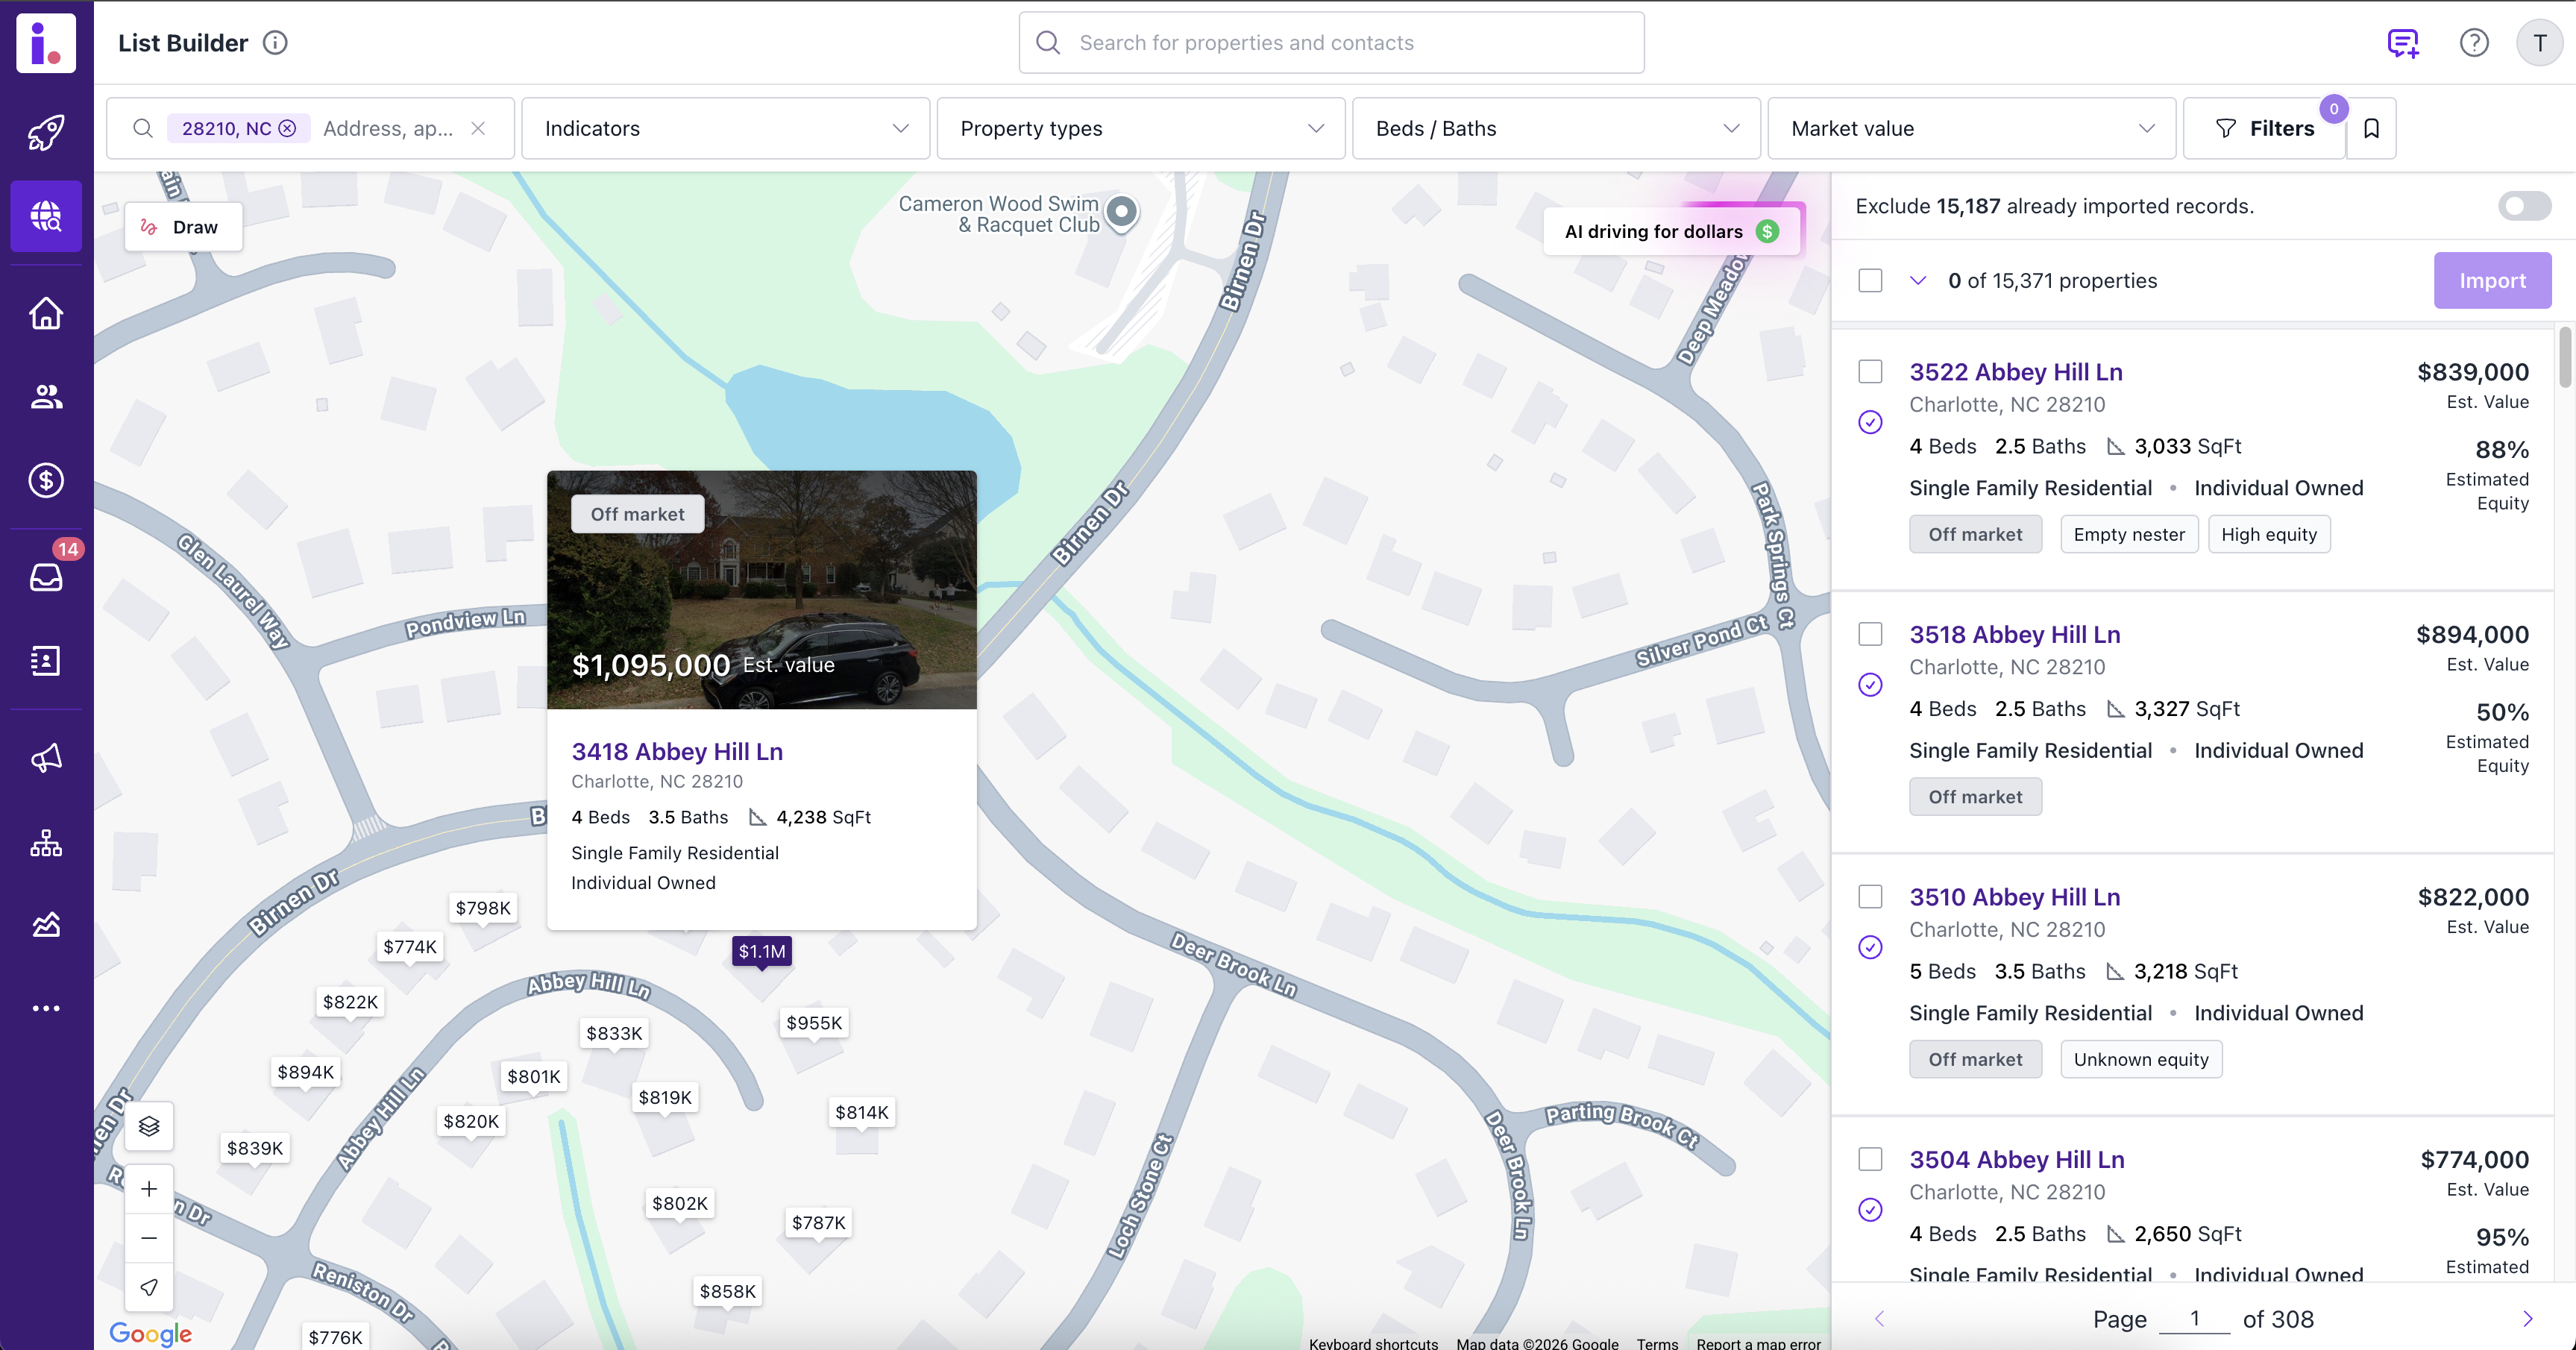Open help via the question mark icon
This screenshot has height=1350, width=2576.
pos(2474,42)
